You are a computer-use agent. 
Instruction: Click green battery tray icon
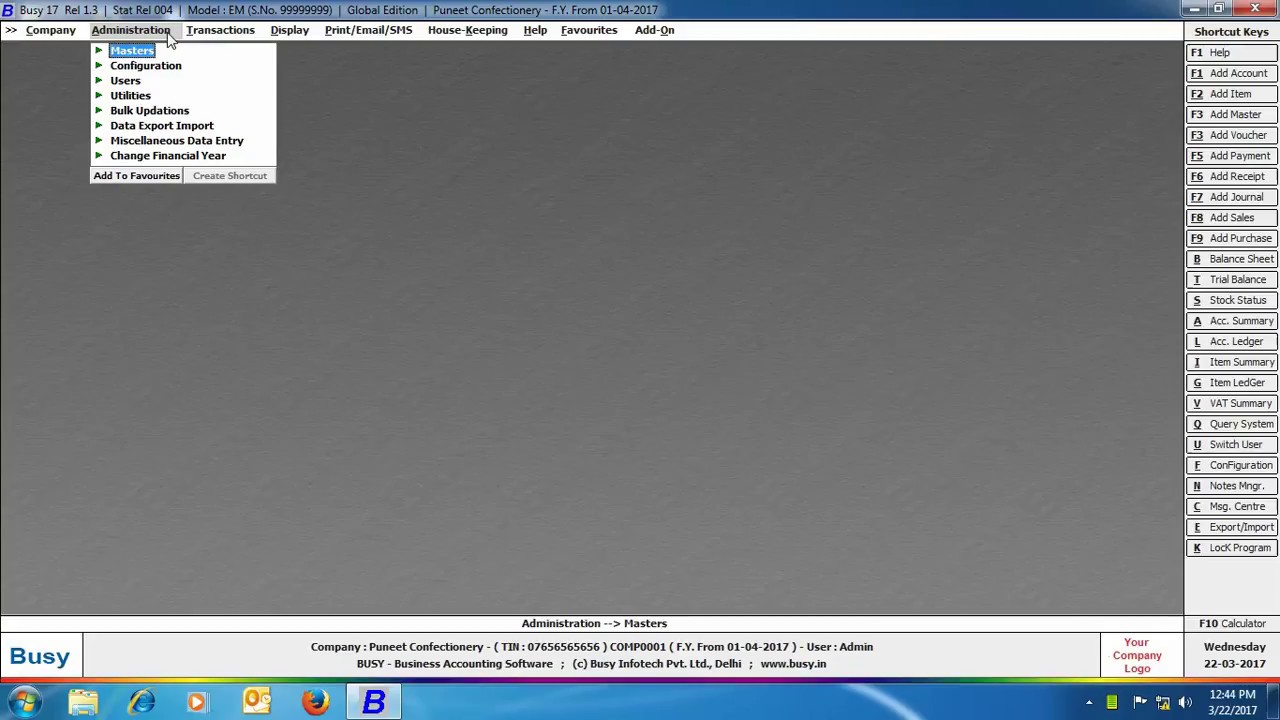point(1112,702)
